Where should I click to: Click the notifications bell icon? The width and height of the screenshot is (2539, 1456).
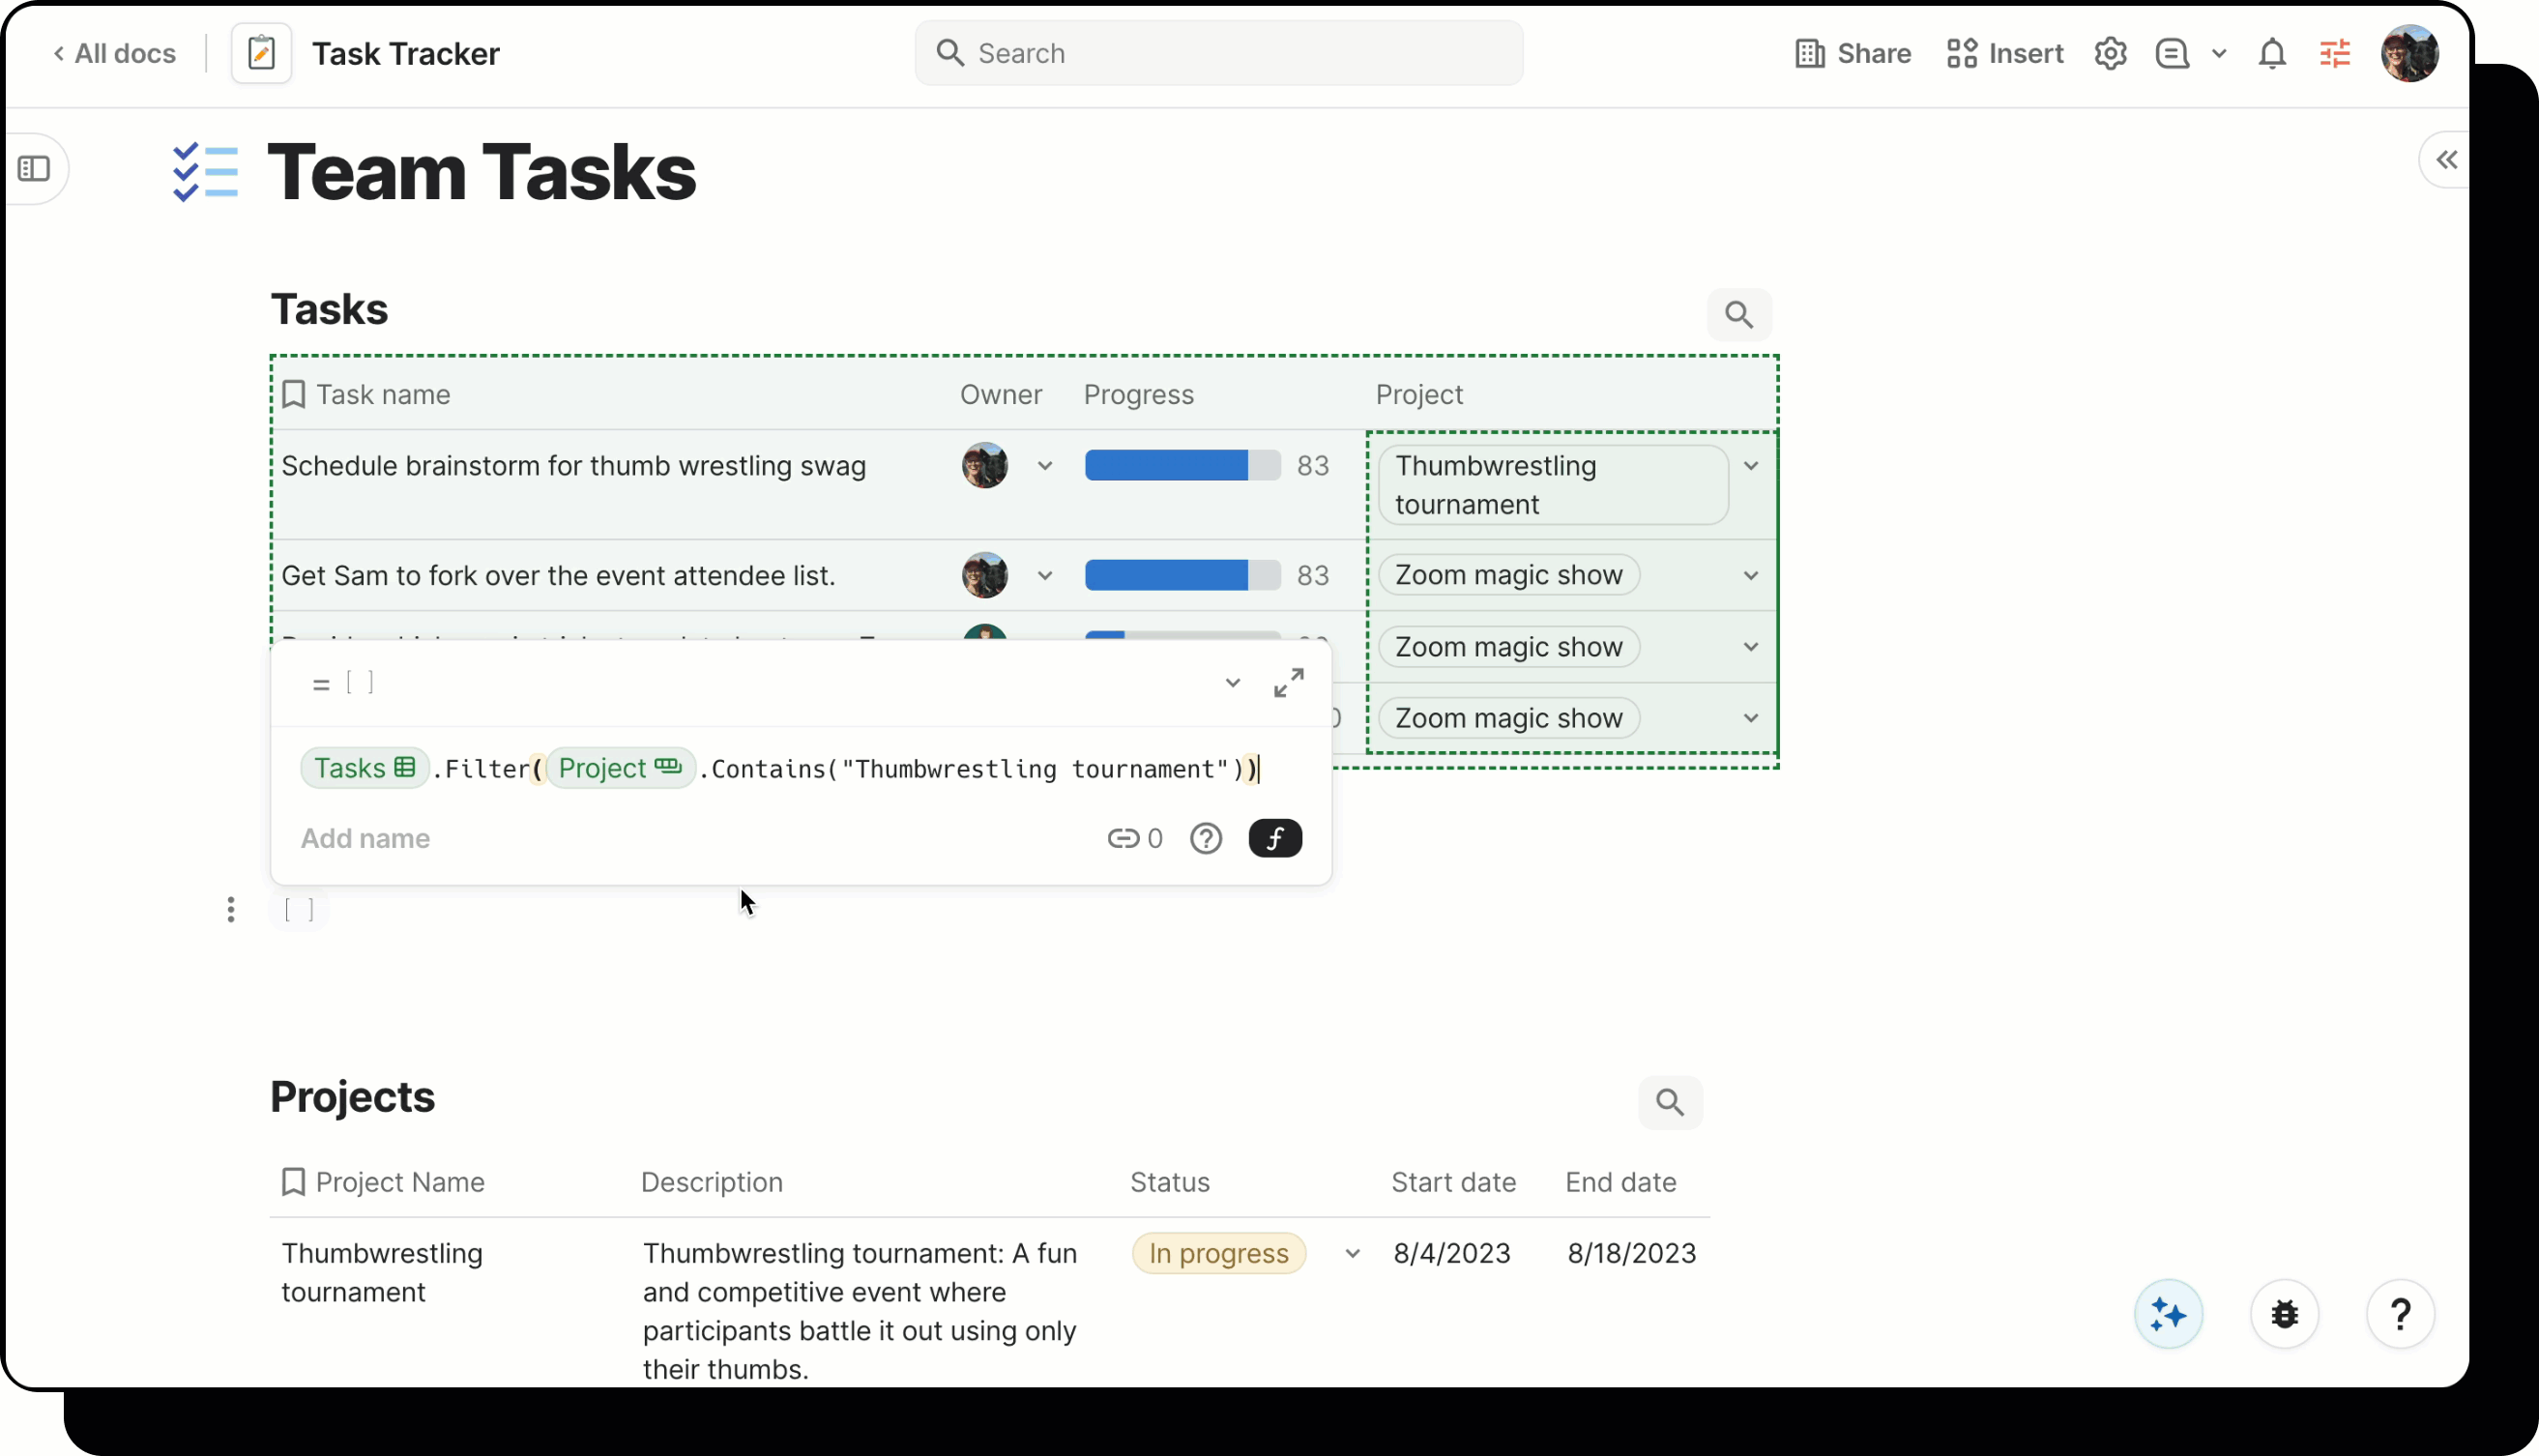pyautogui.click(x=2271, y=53)
